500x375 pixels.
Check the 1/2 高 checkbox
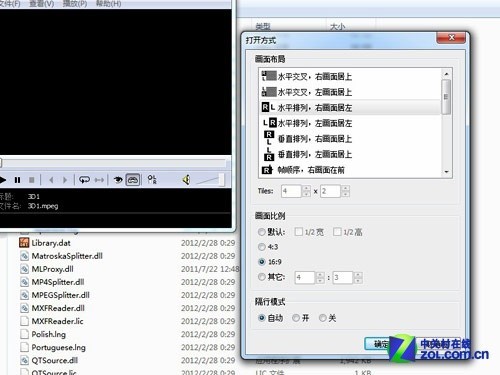click(337, 232)
